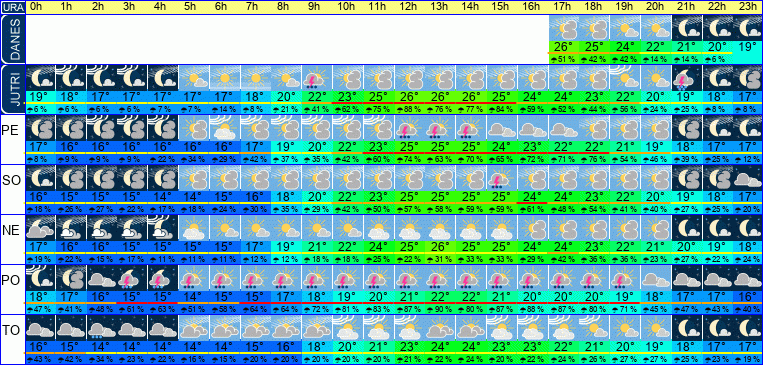The height and width of the screenshot is (365, 763).
Task: Click the sunny icon for JUTRI at 6h
Action: click(224, 78)
